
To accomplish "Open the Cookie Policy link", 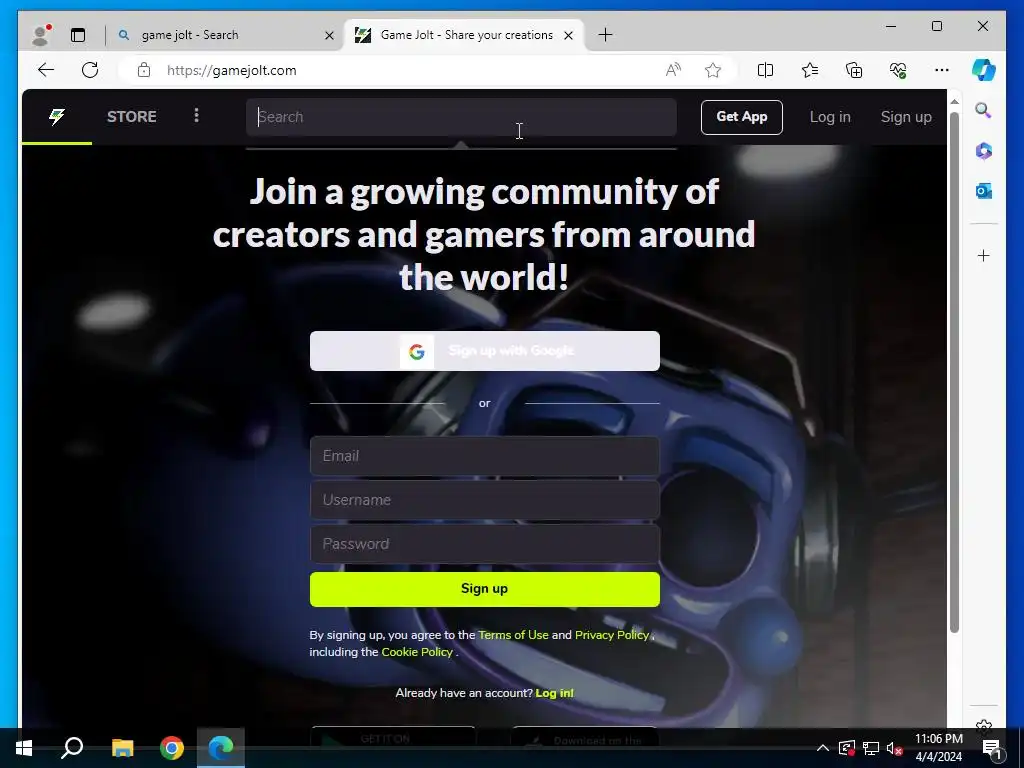I will click(417, 652).
